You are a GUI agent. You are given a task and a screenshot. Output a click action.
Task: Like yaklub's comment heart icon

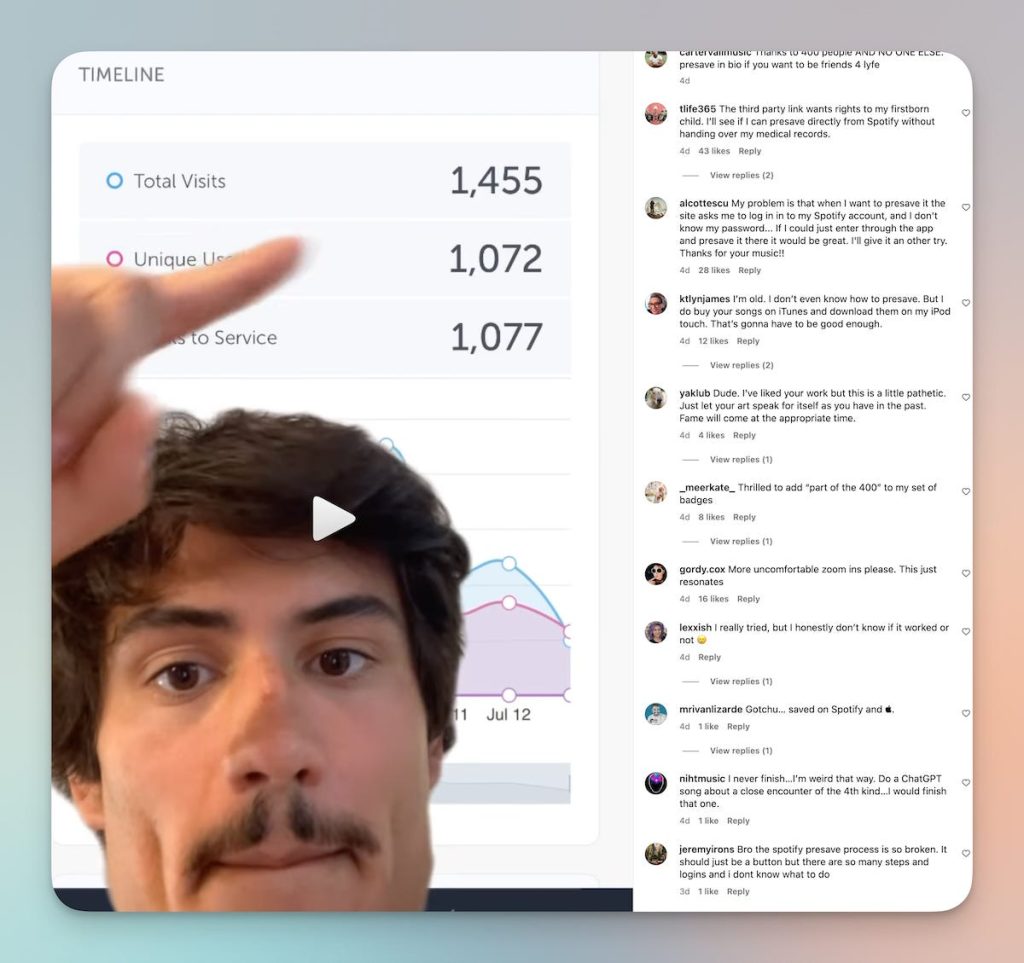966,398
